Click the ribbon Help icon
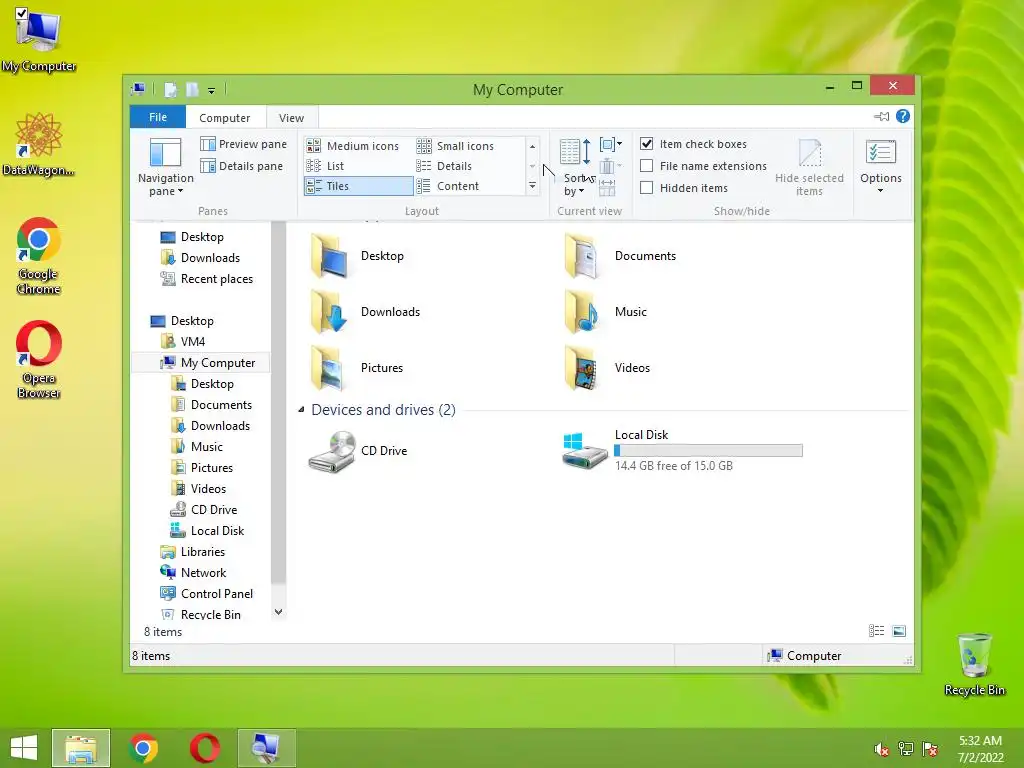This screenshot has width=1024, height=768. pos(903,116)
